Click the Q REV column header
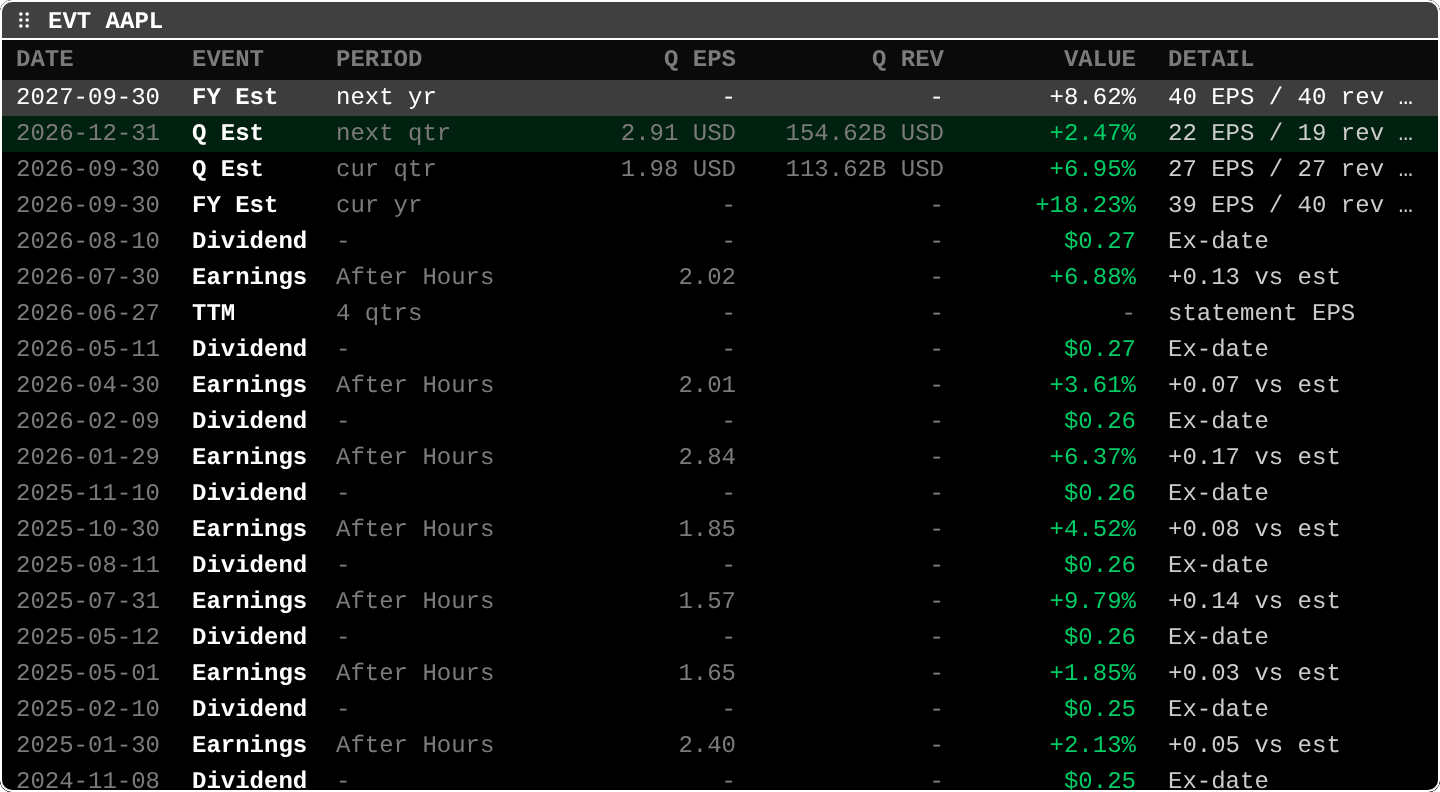This screenshot has width=1440, height=792. (908, 59)
